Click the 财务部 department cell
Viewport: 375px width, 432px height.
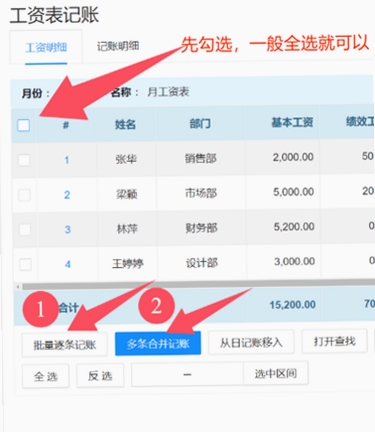point(201,228)
